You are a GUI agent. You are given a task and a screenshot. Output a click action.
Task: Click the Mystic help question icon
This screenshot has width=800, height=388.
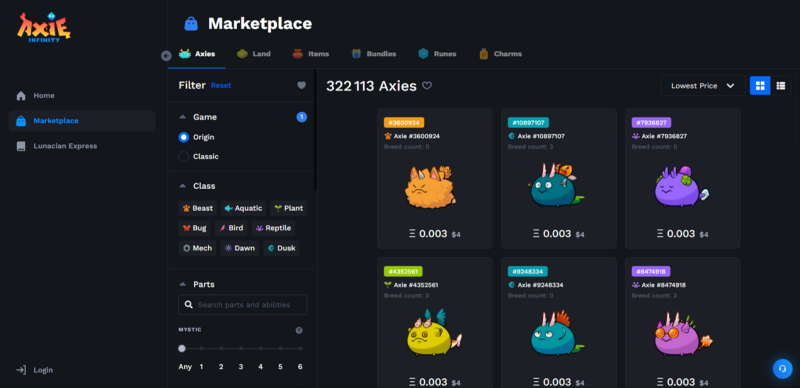[299, 330]
